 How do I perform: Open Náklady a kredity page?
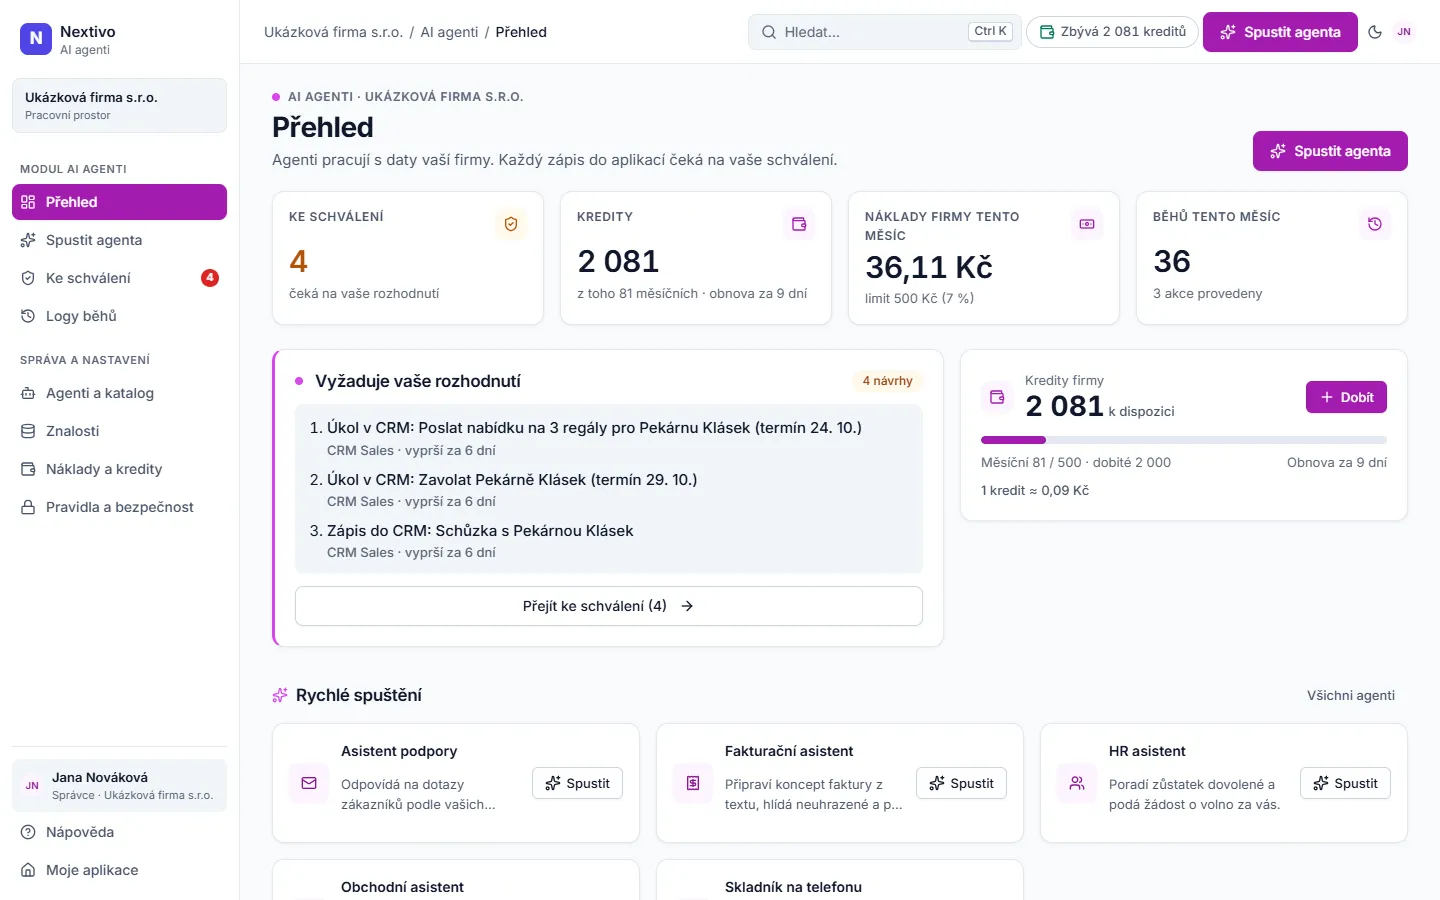(119, 469)
